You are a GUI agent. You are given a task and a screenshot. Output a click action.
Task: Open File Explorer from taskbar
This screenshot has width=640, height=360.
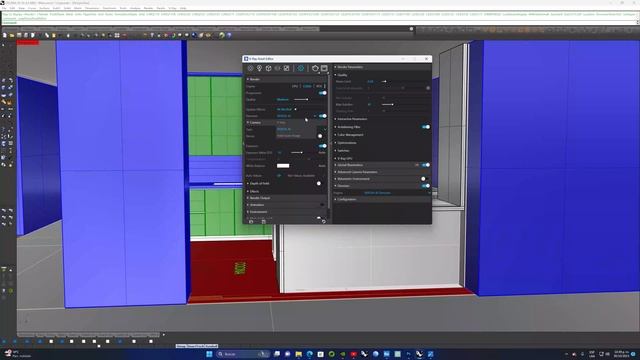tap(299, 354)
